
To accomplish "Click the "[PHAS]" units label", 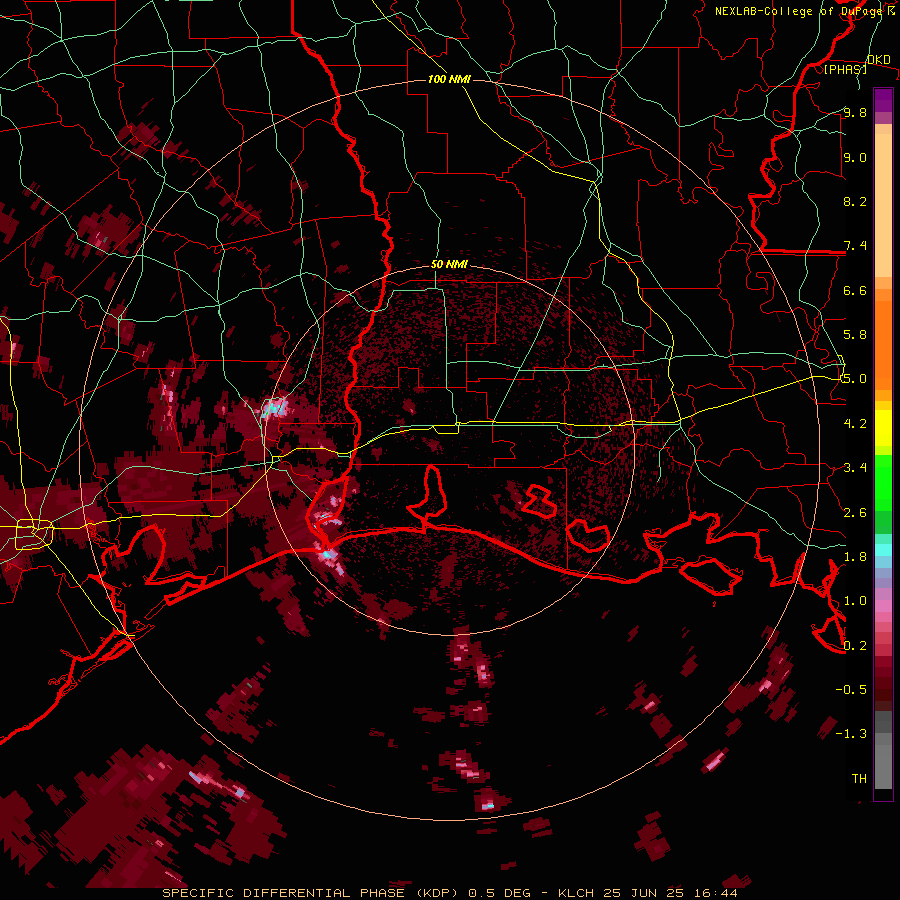I will click(x=845, y=69).
